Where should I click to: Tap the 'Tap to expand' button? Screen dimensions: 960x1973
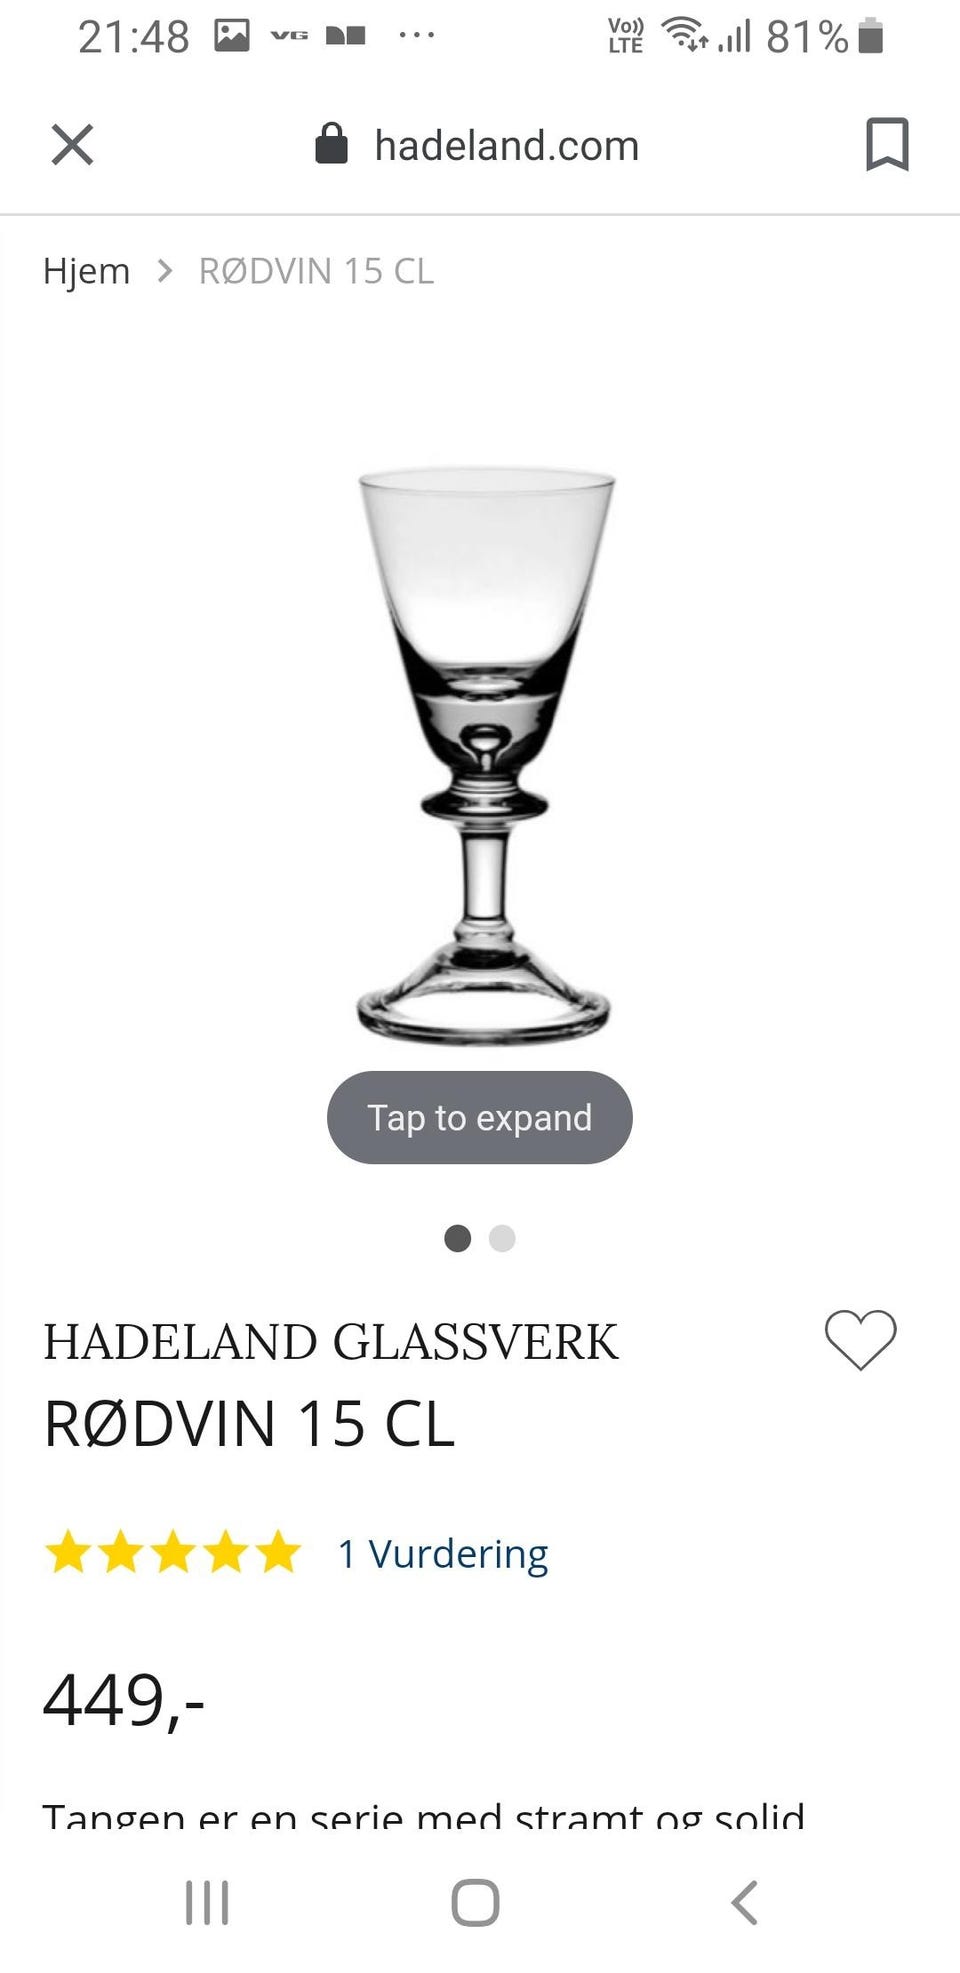[x=480, y=1117]
